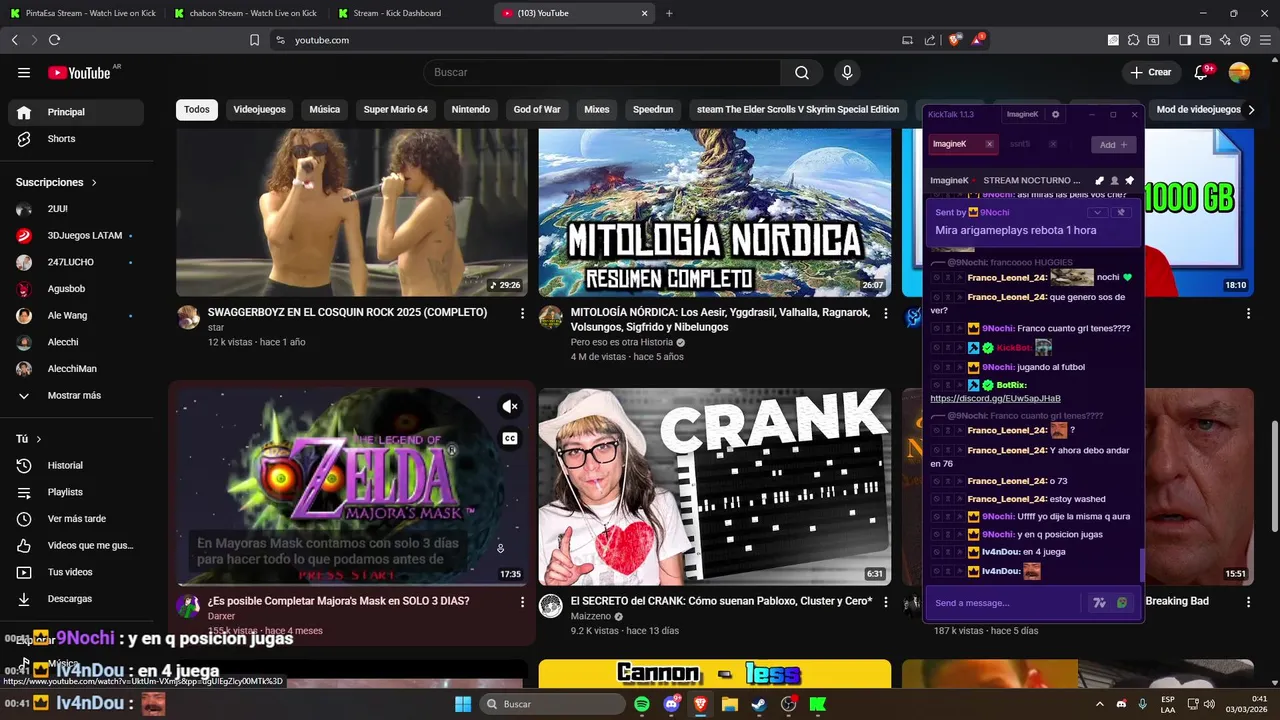Open Historial in the sidebar

[x=76, y=465]
